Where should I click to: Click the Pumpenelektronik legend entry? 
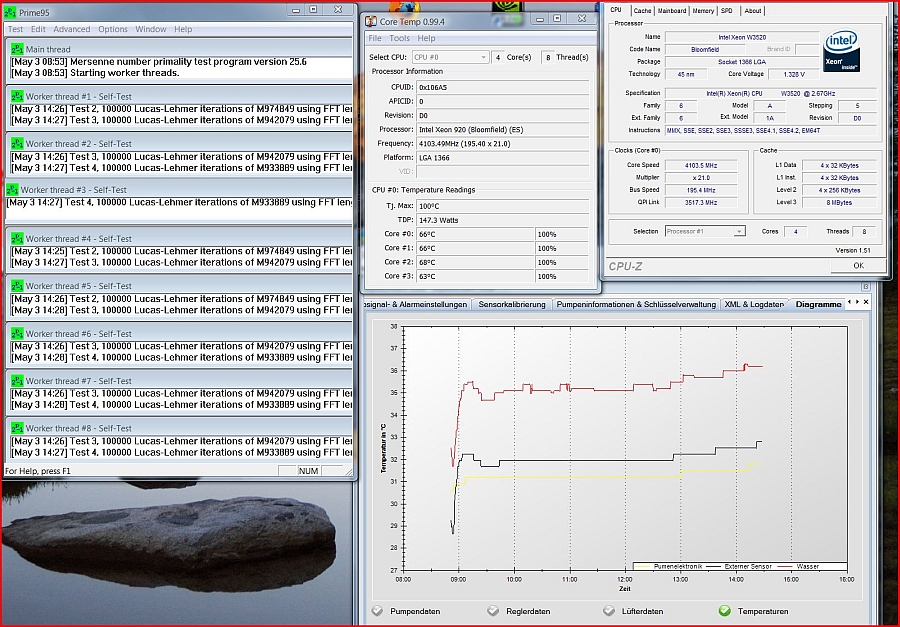point(668,566)
